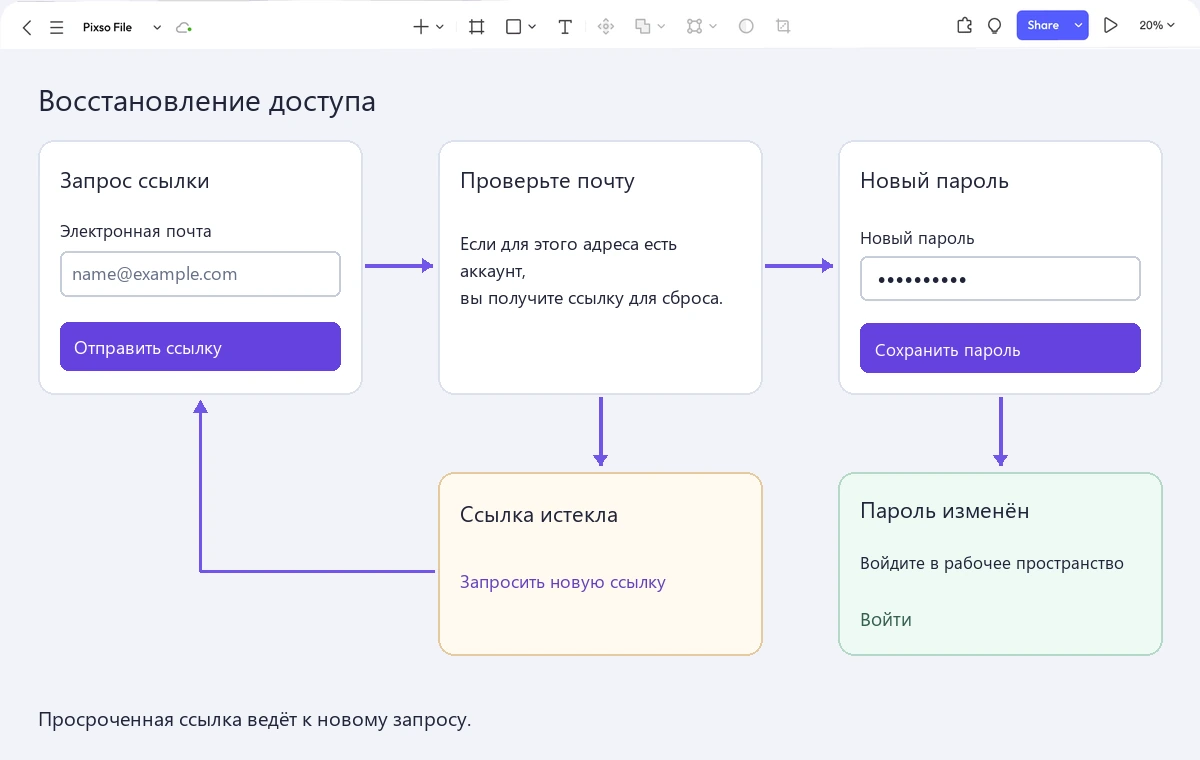1200x760 pixels.
Task: Click the name@example.com email field
Action: [x=200, y=274]
